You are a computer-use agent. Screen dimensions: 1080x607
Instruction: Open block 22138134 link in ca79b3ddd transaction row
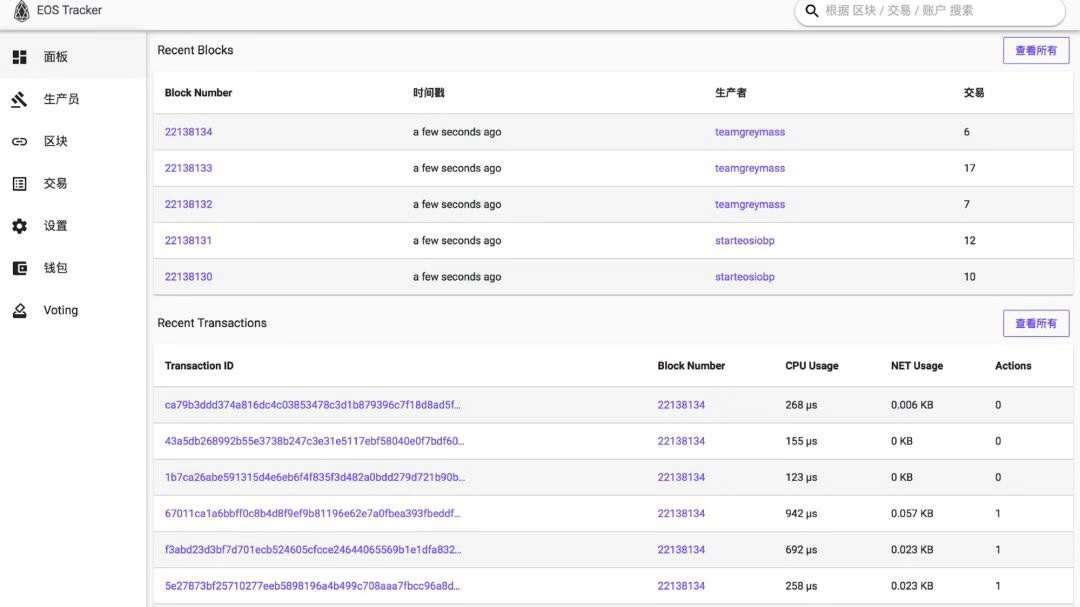pos(681,405)
